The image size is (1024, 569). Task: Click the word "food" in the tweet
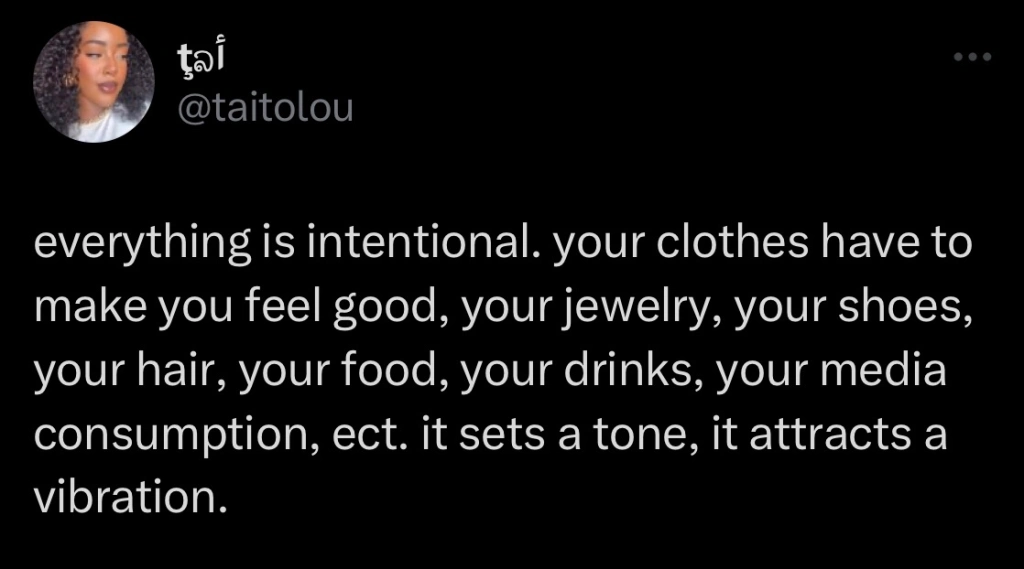(387, 371)
